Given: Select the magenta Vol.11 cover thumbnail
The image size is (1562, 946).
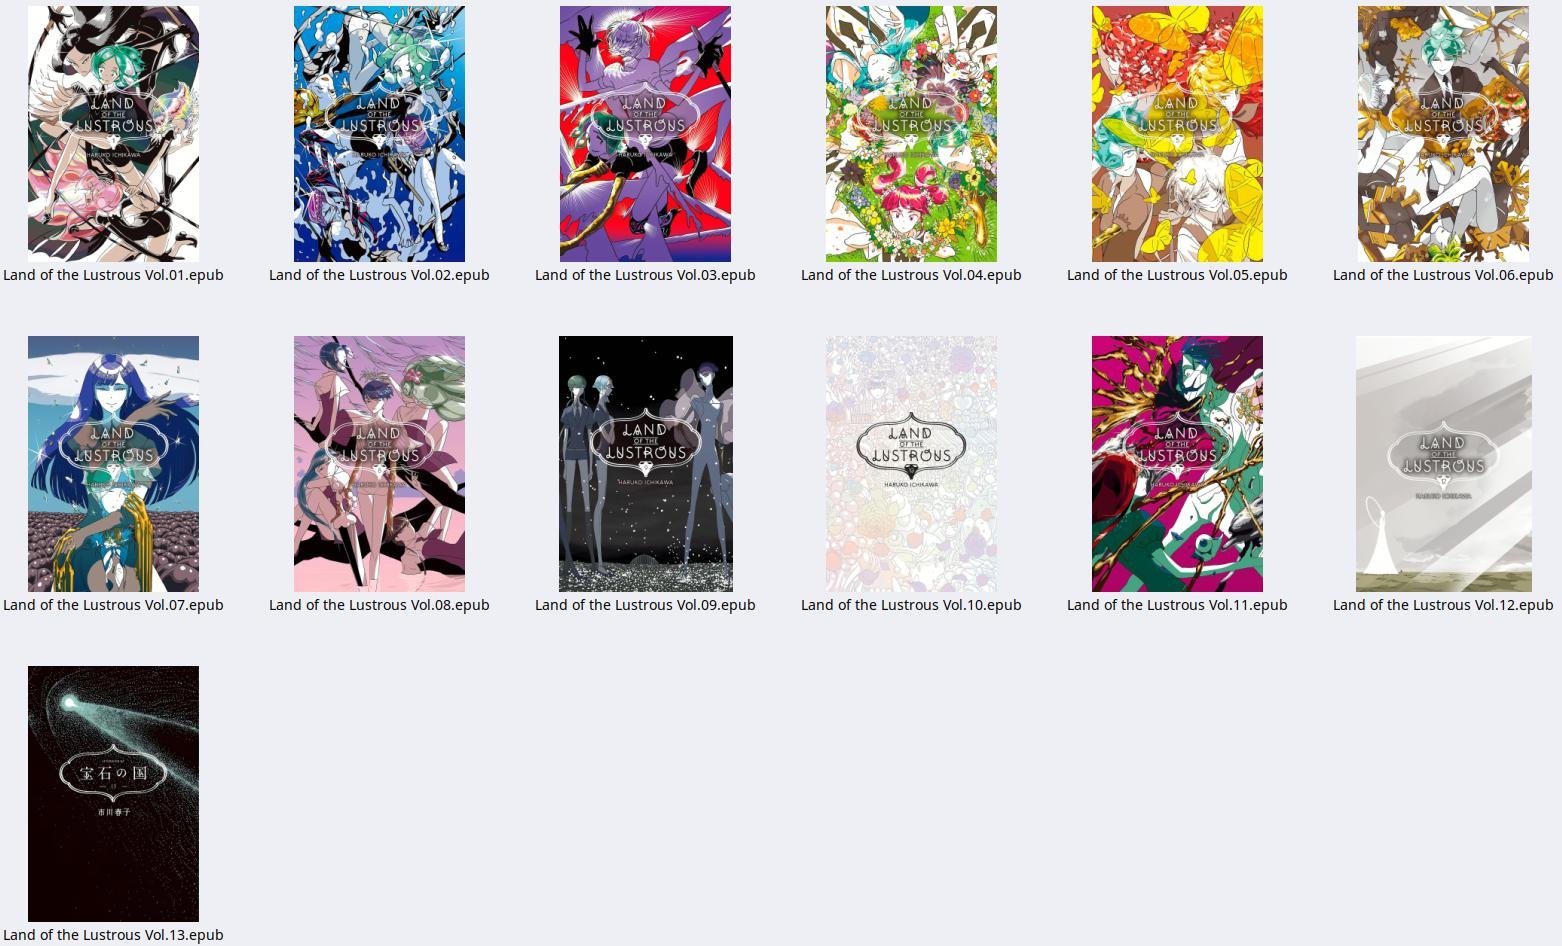Looking at the screenshot, I should (x=1177, y=464).
